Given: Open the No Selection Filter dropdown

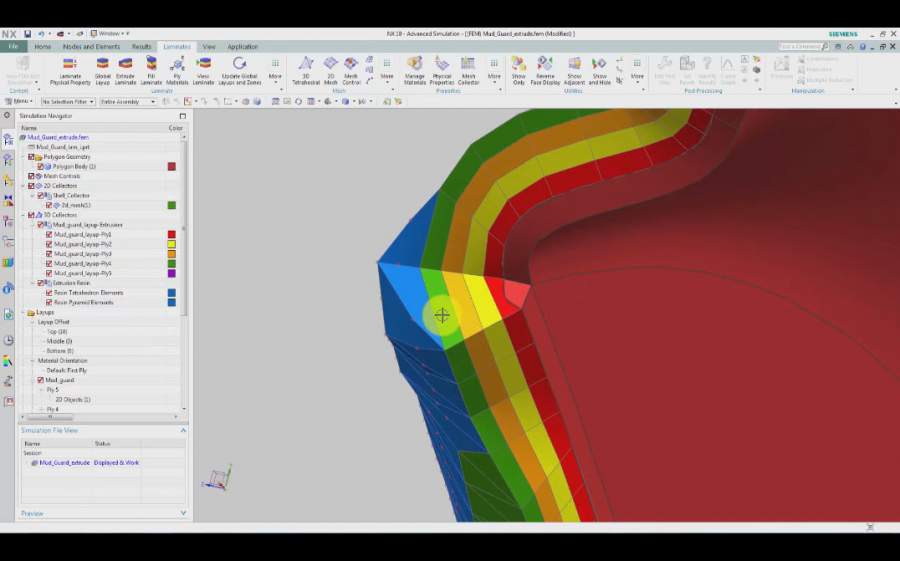Looking at the screenshot, I should click(x=68, y=101).
